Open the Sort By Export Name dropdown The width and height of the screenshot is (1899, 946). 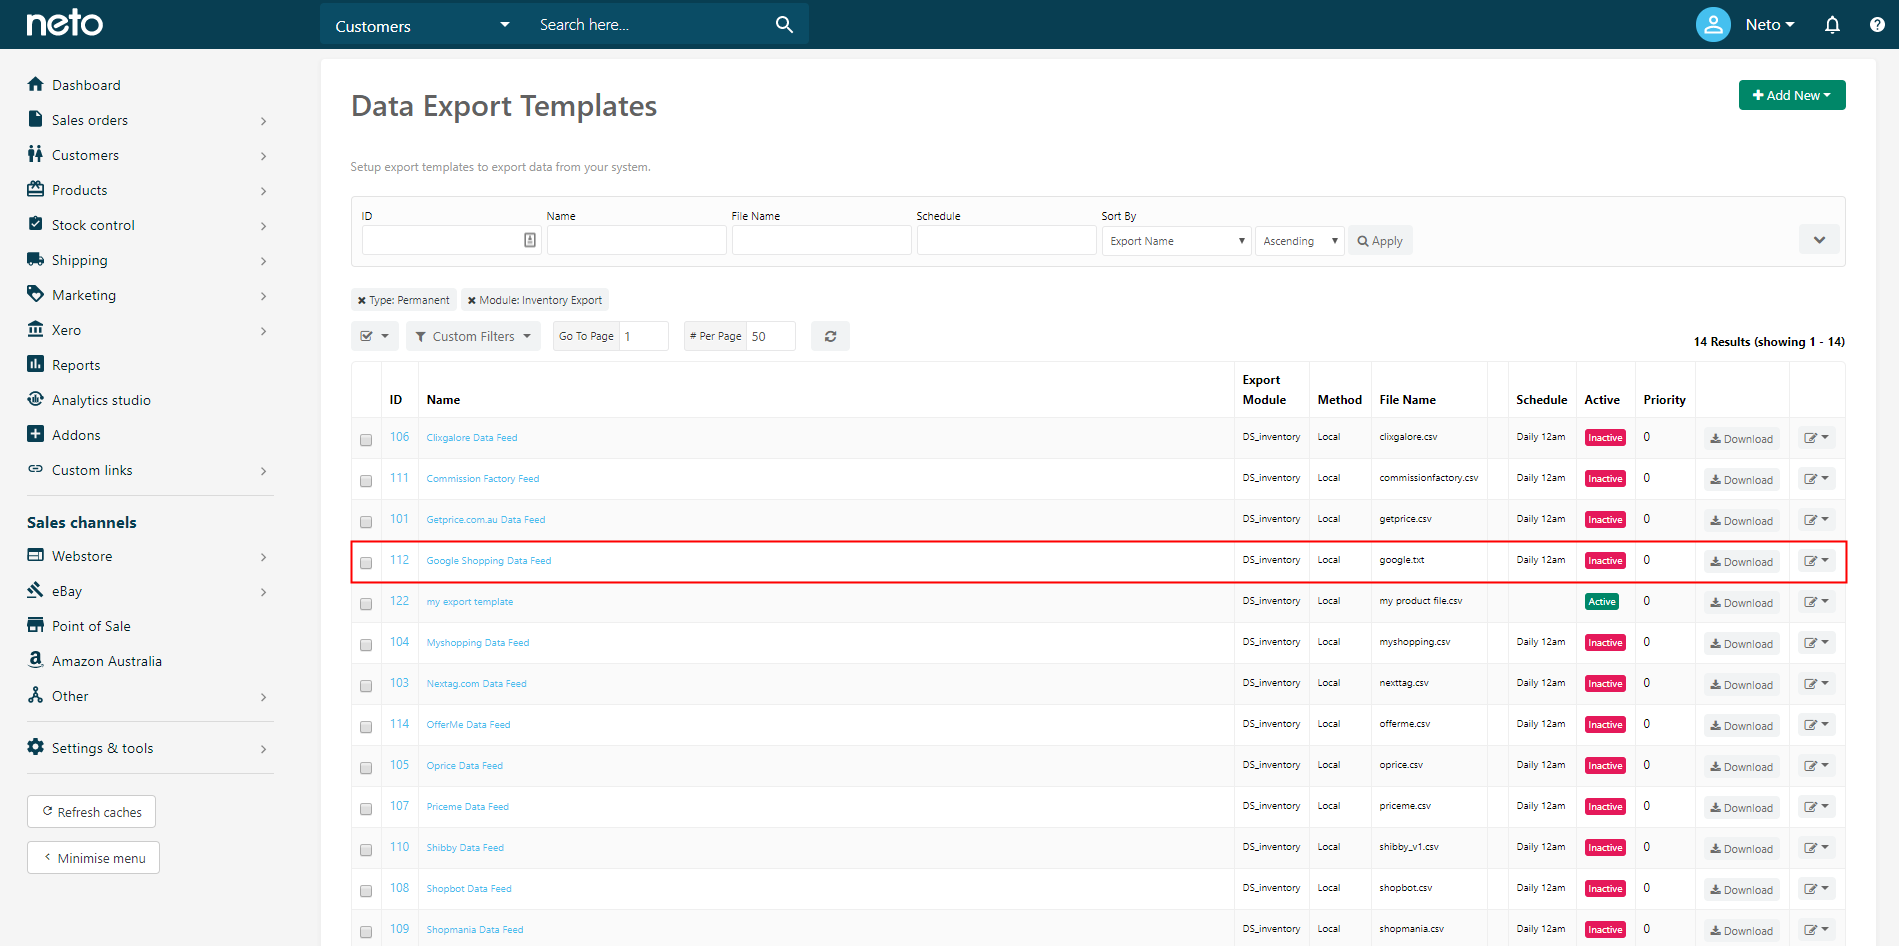[x=1177, y=241]
